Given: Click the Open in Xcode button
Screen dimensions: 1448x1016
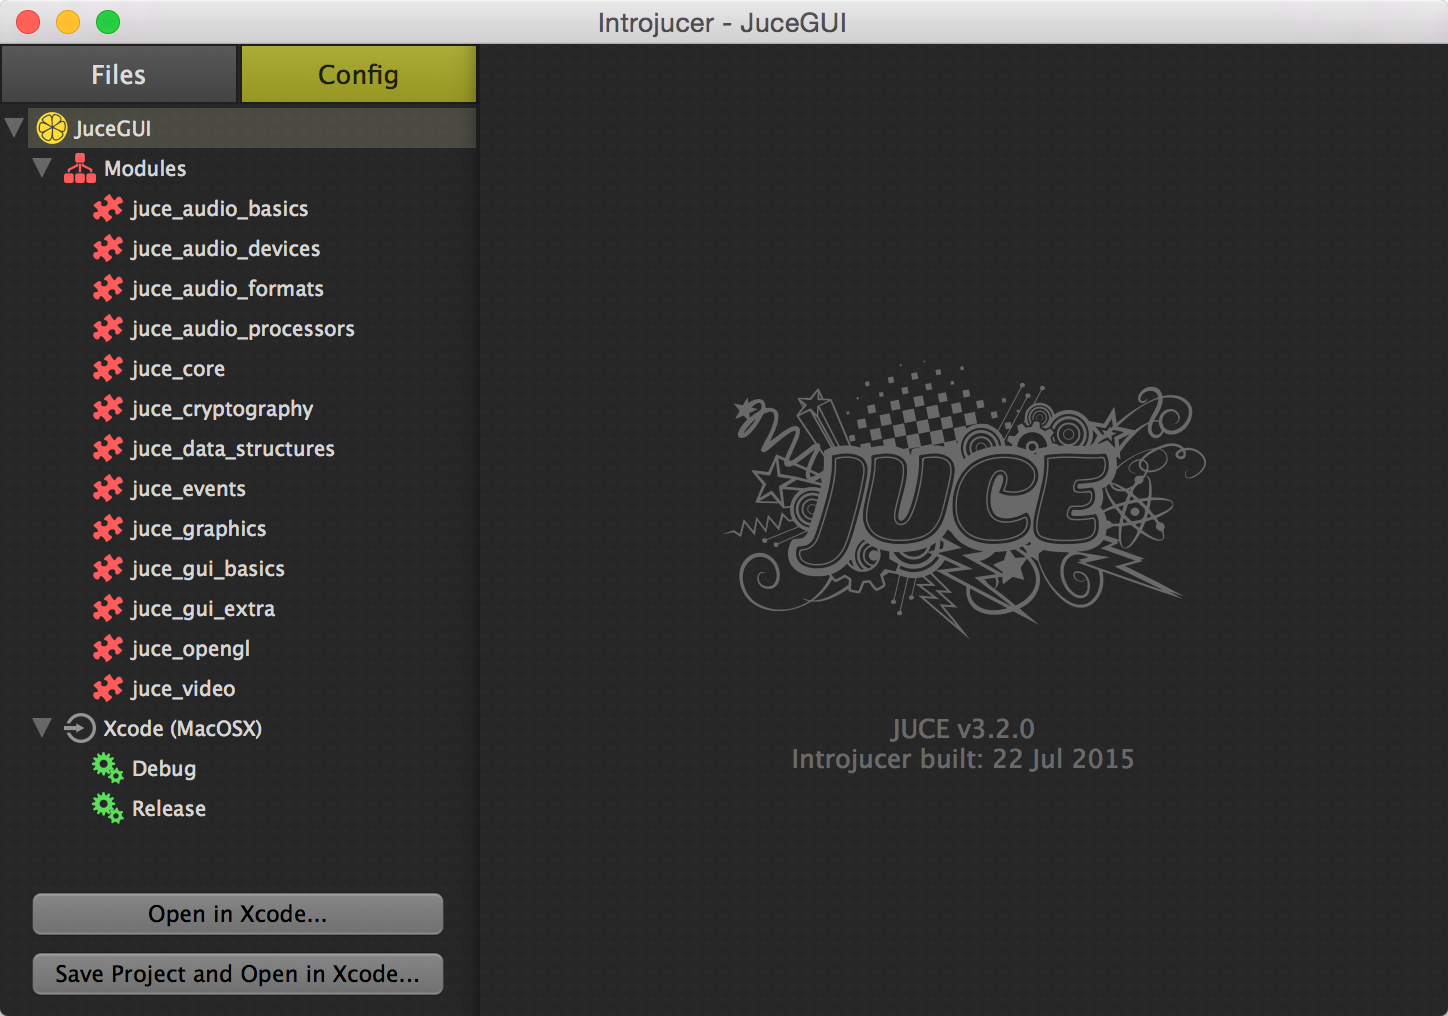Looking at the screenshot, I should click(237, 913).
